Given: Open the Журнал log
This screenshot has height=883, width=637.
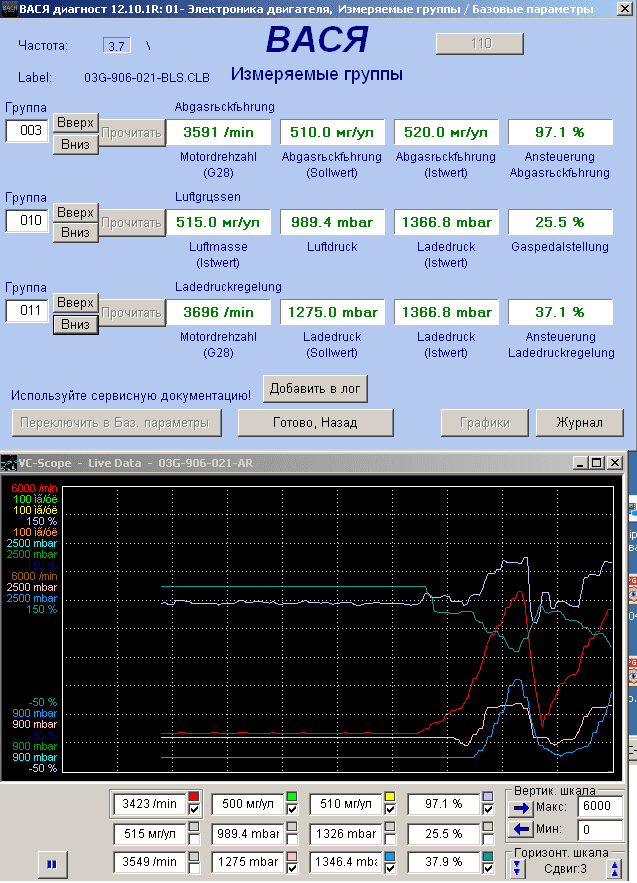Looking at the screenshot, I should [579, 422].
